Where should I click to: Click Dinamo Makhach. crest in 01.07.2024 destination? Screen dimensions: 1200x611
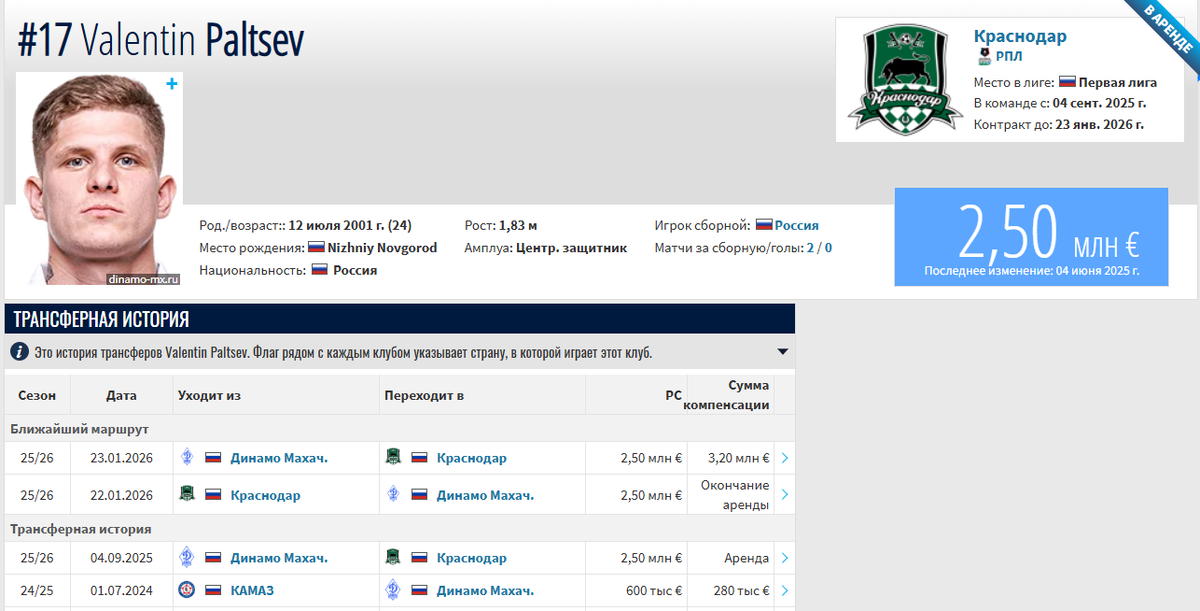tap(393, 591)
